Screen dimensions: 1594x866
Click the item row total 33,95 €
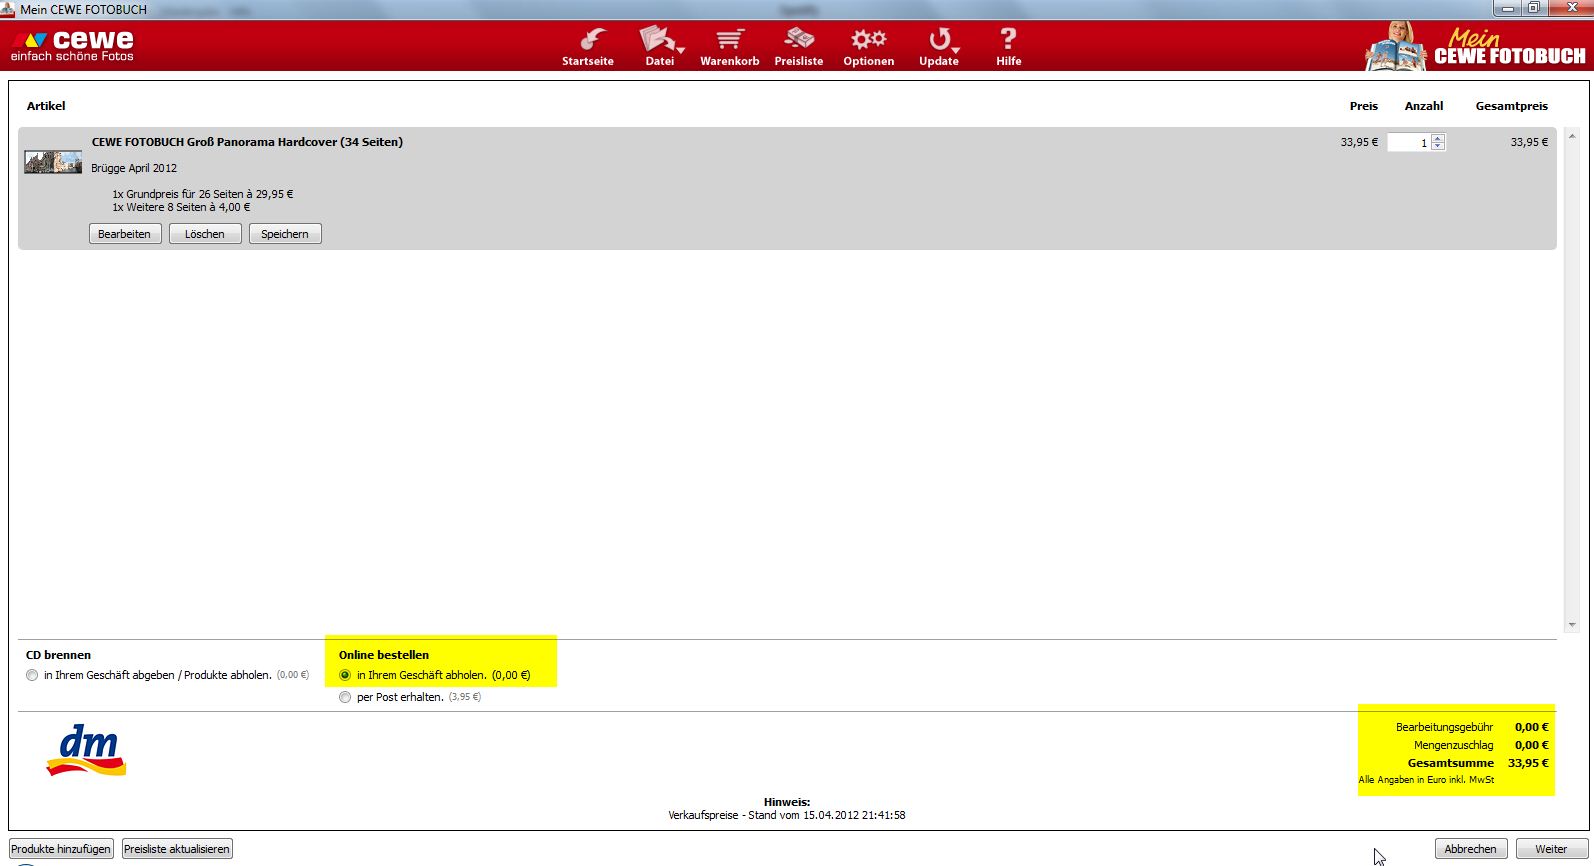coord(1529,142)
